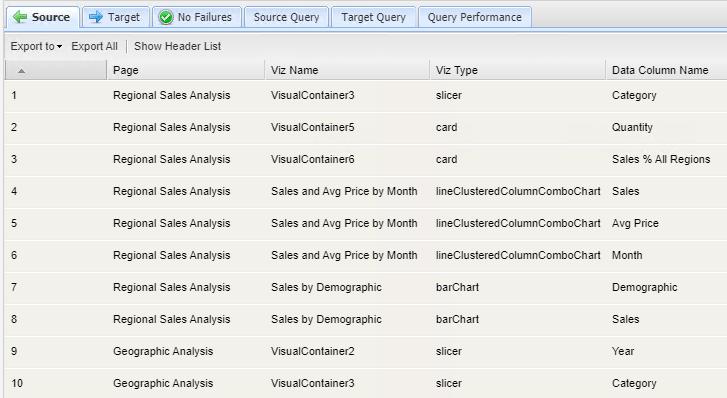Image resolution: width=727 pixels, height=398 pixels.
Task: Switch to the Target tab
Action: pyautogui.click(x=115, y=17)
